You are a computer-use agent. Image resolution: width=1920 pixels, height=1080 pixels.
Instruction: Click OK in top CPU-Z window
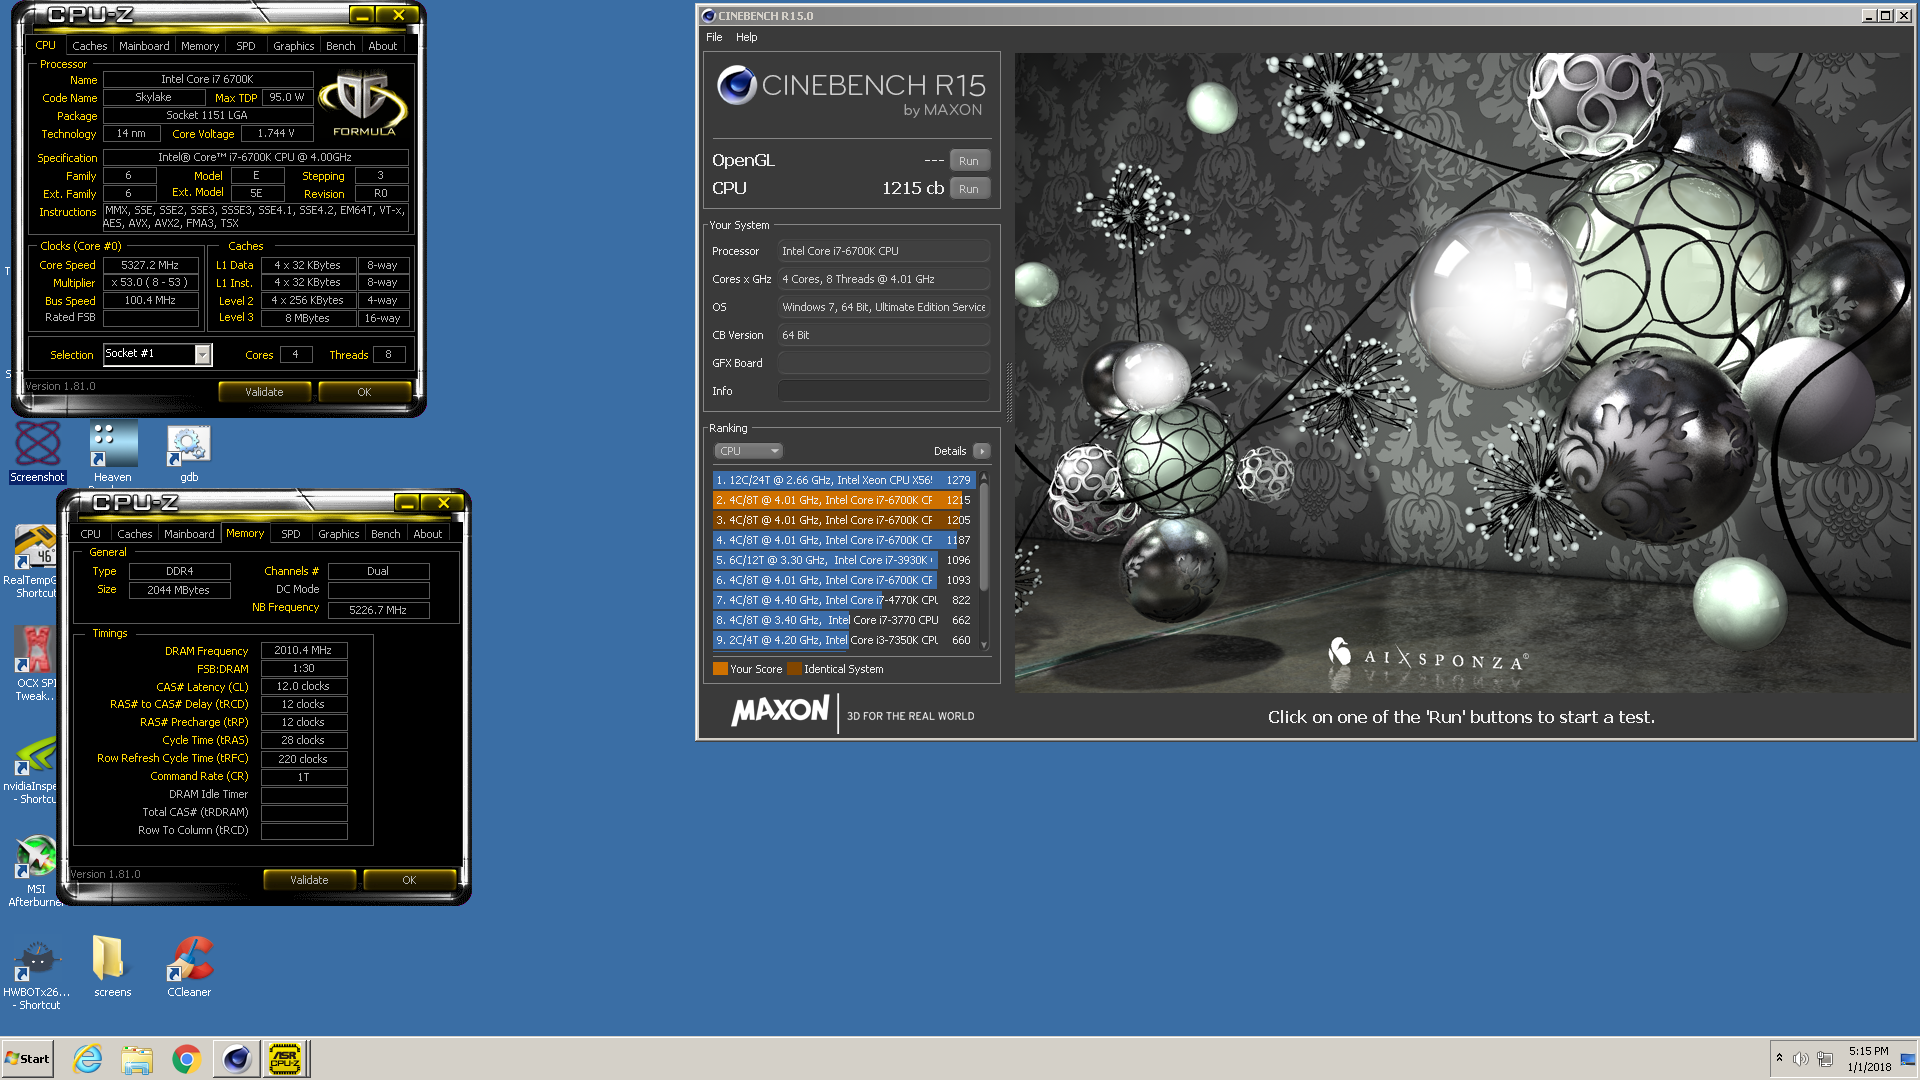pos(364,392)
